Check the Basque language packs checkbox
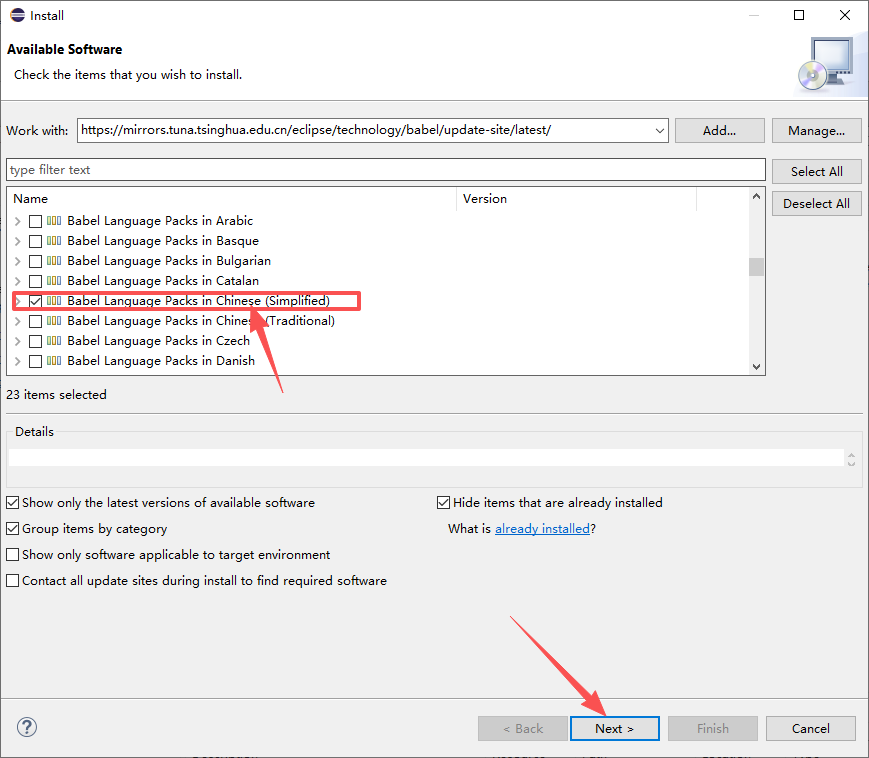 click(x=35, y=241)
